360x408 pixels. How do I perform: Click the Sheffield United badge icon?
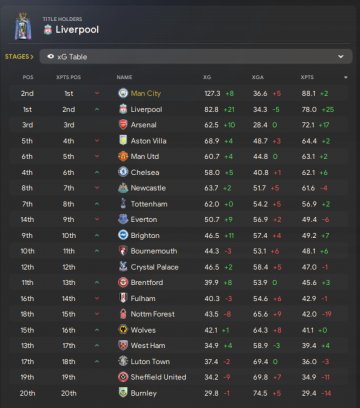pos(123,377)
